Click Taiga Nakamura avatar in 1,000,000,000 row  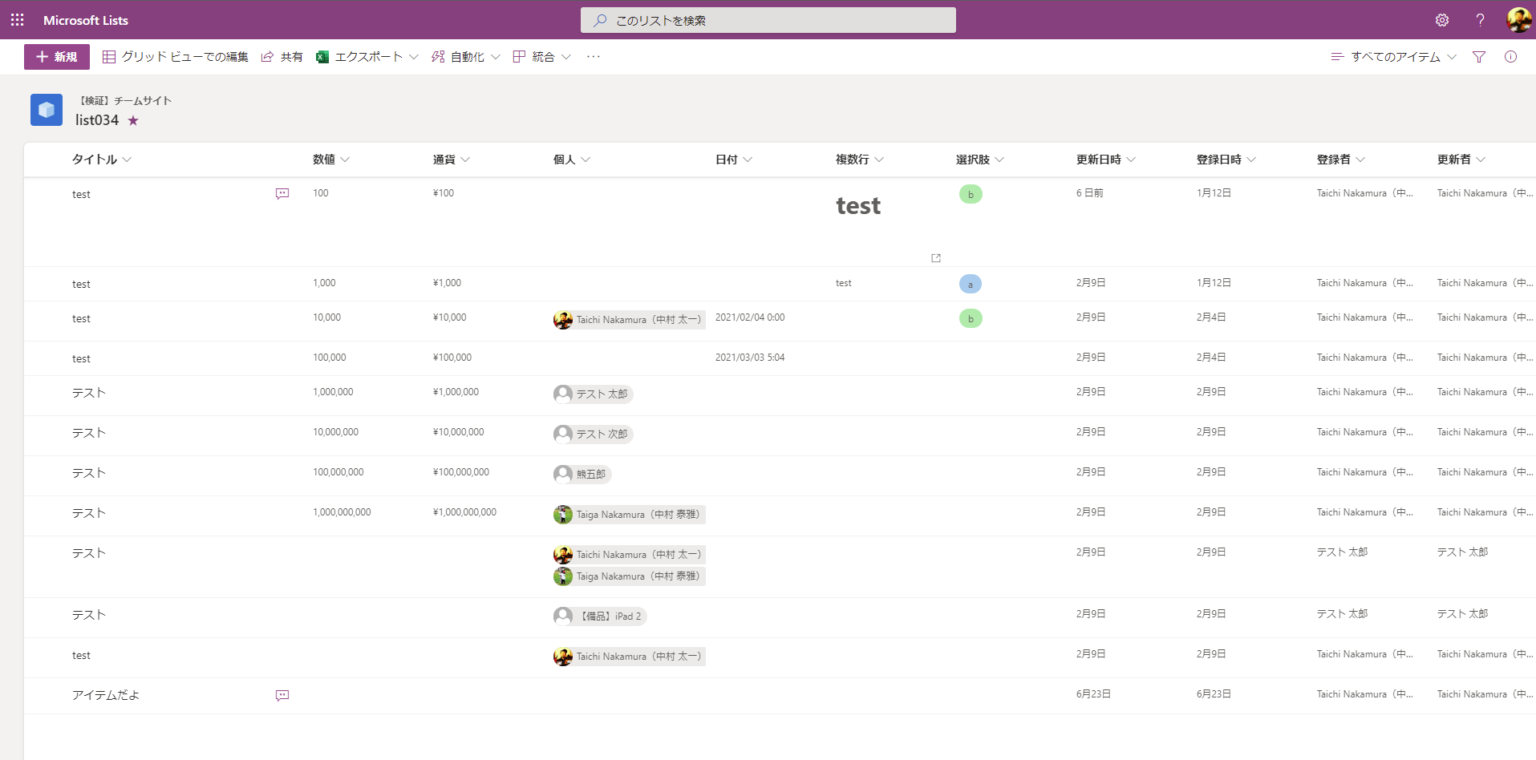point(563,515)
